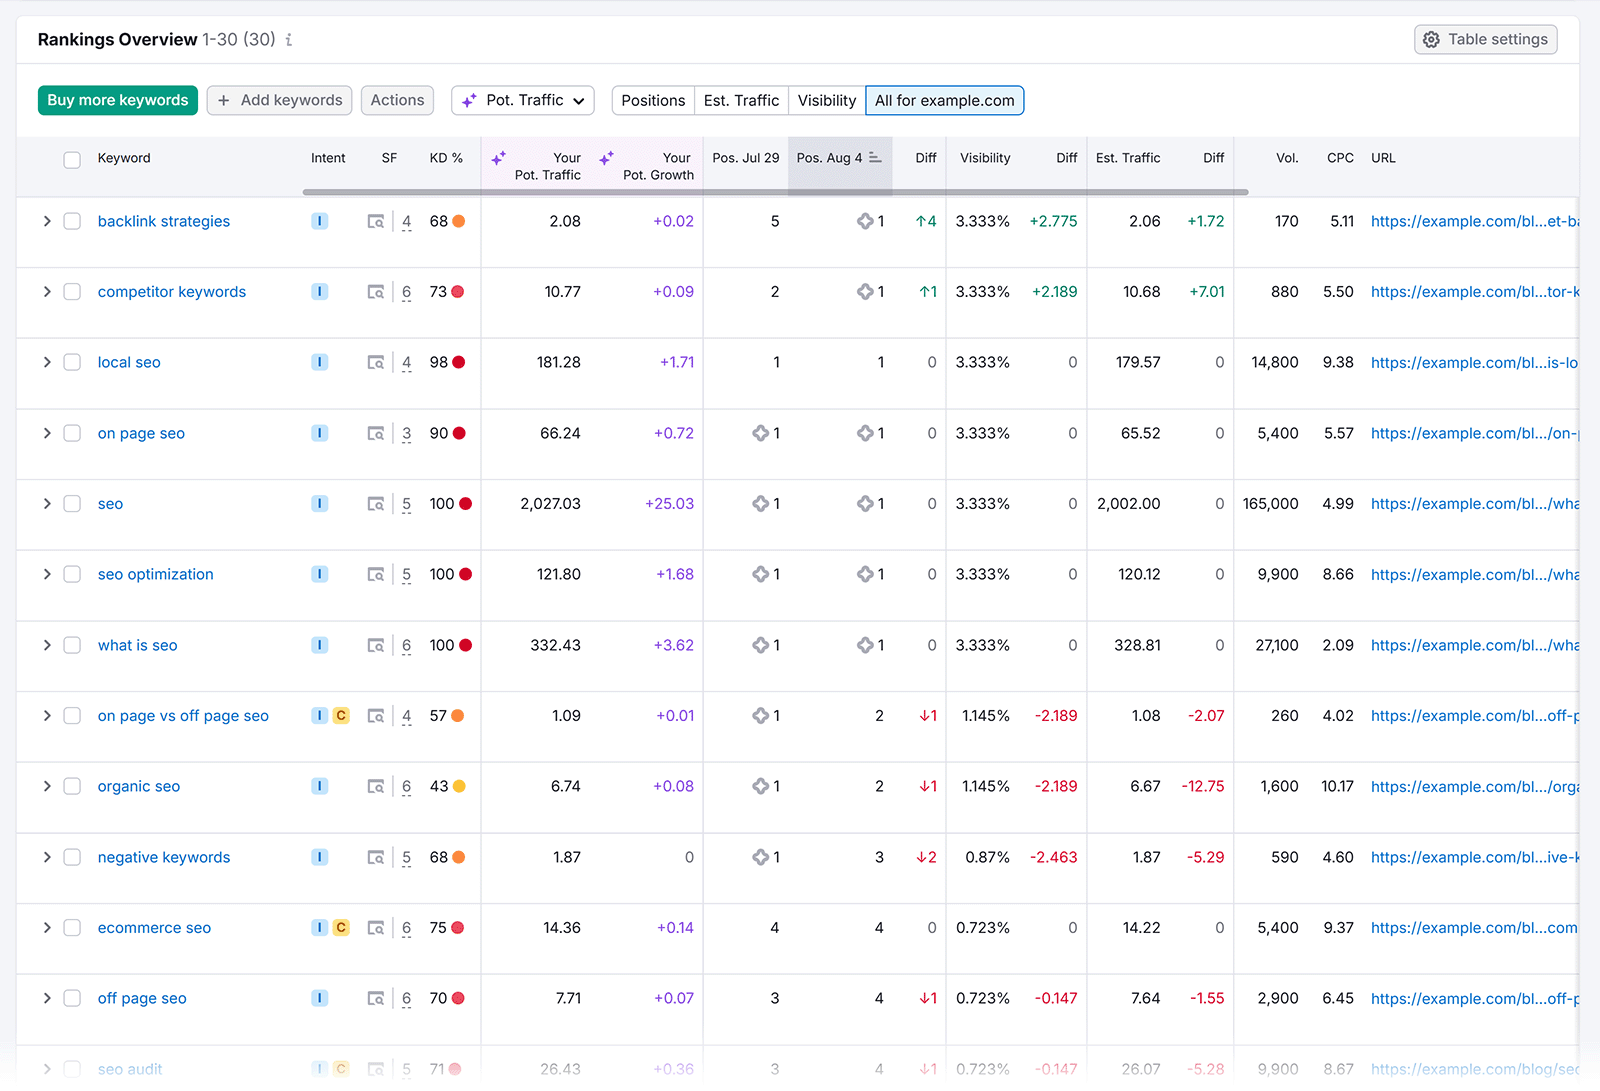The image size is (1600, 1091).
Task: Switch to the Positions tab
Action: (x=652, y=100)
